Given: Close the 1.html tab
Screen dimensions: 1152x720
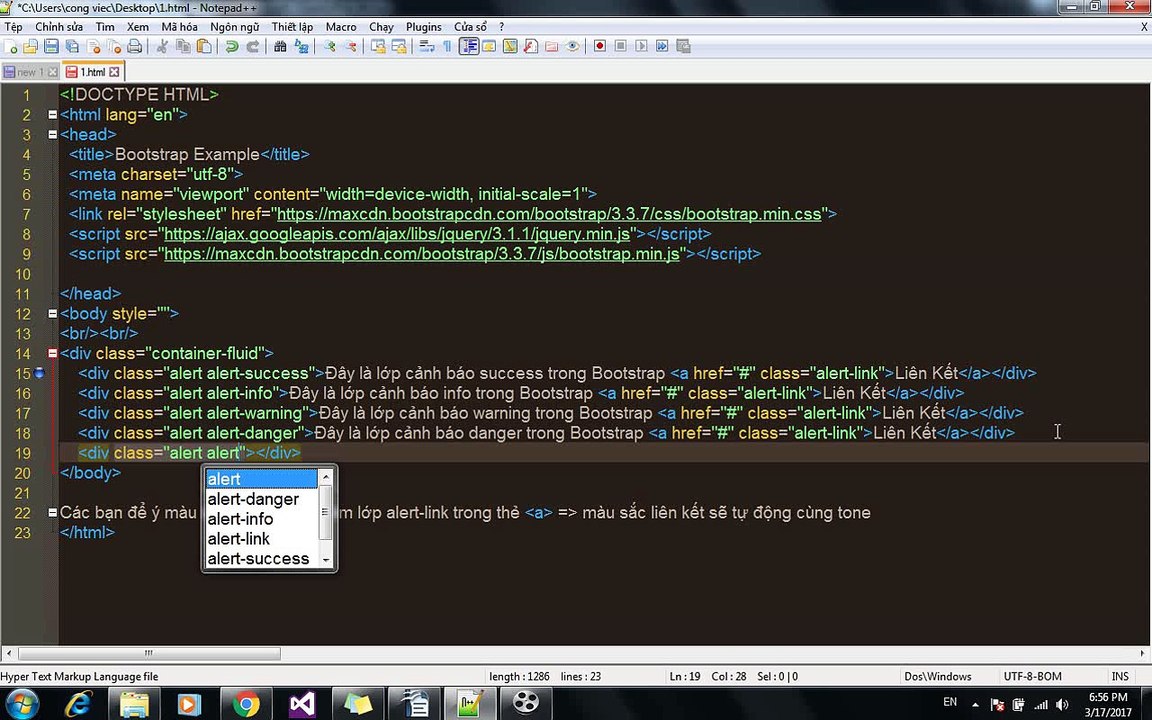Looking at the screenshot, I should 114,72.
